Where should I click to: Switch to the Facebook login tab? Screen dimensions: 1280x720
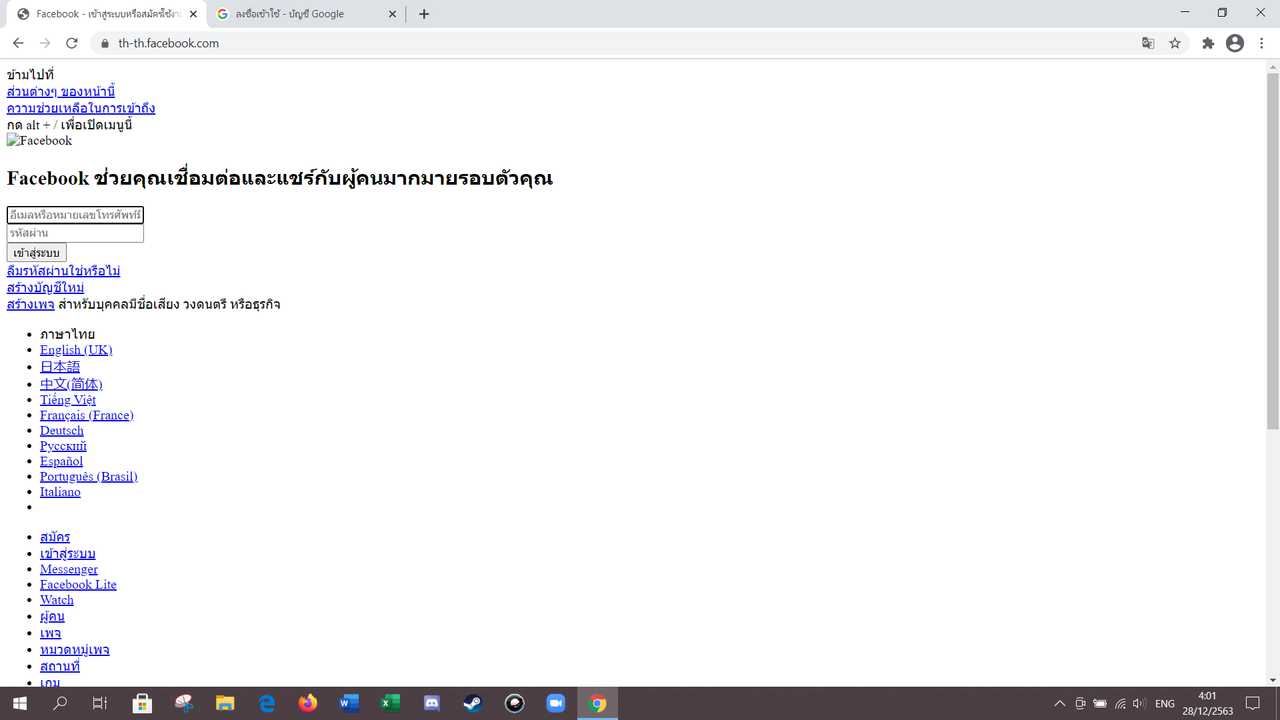[x=106, y=14]
